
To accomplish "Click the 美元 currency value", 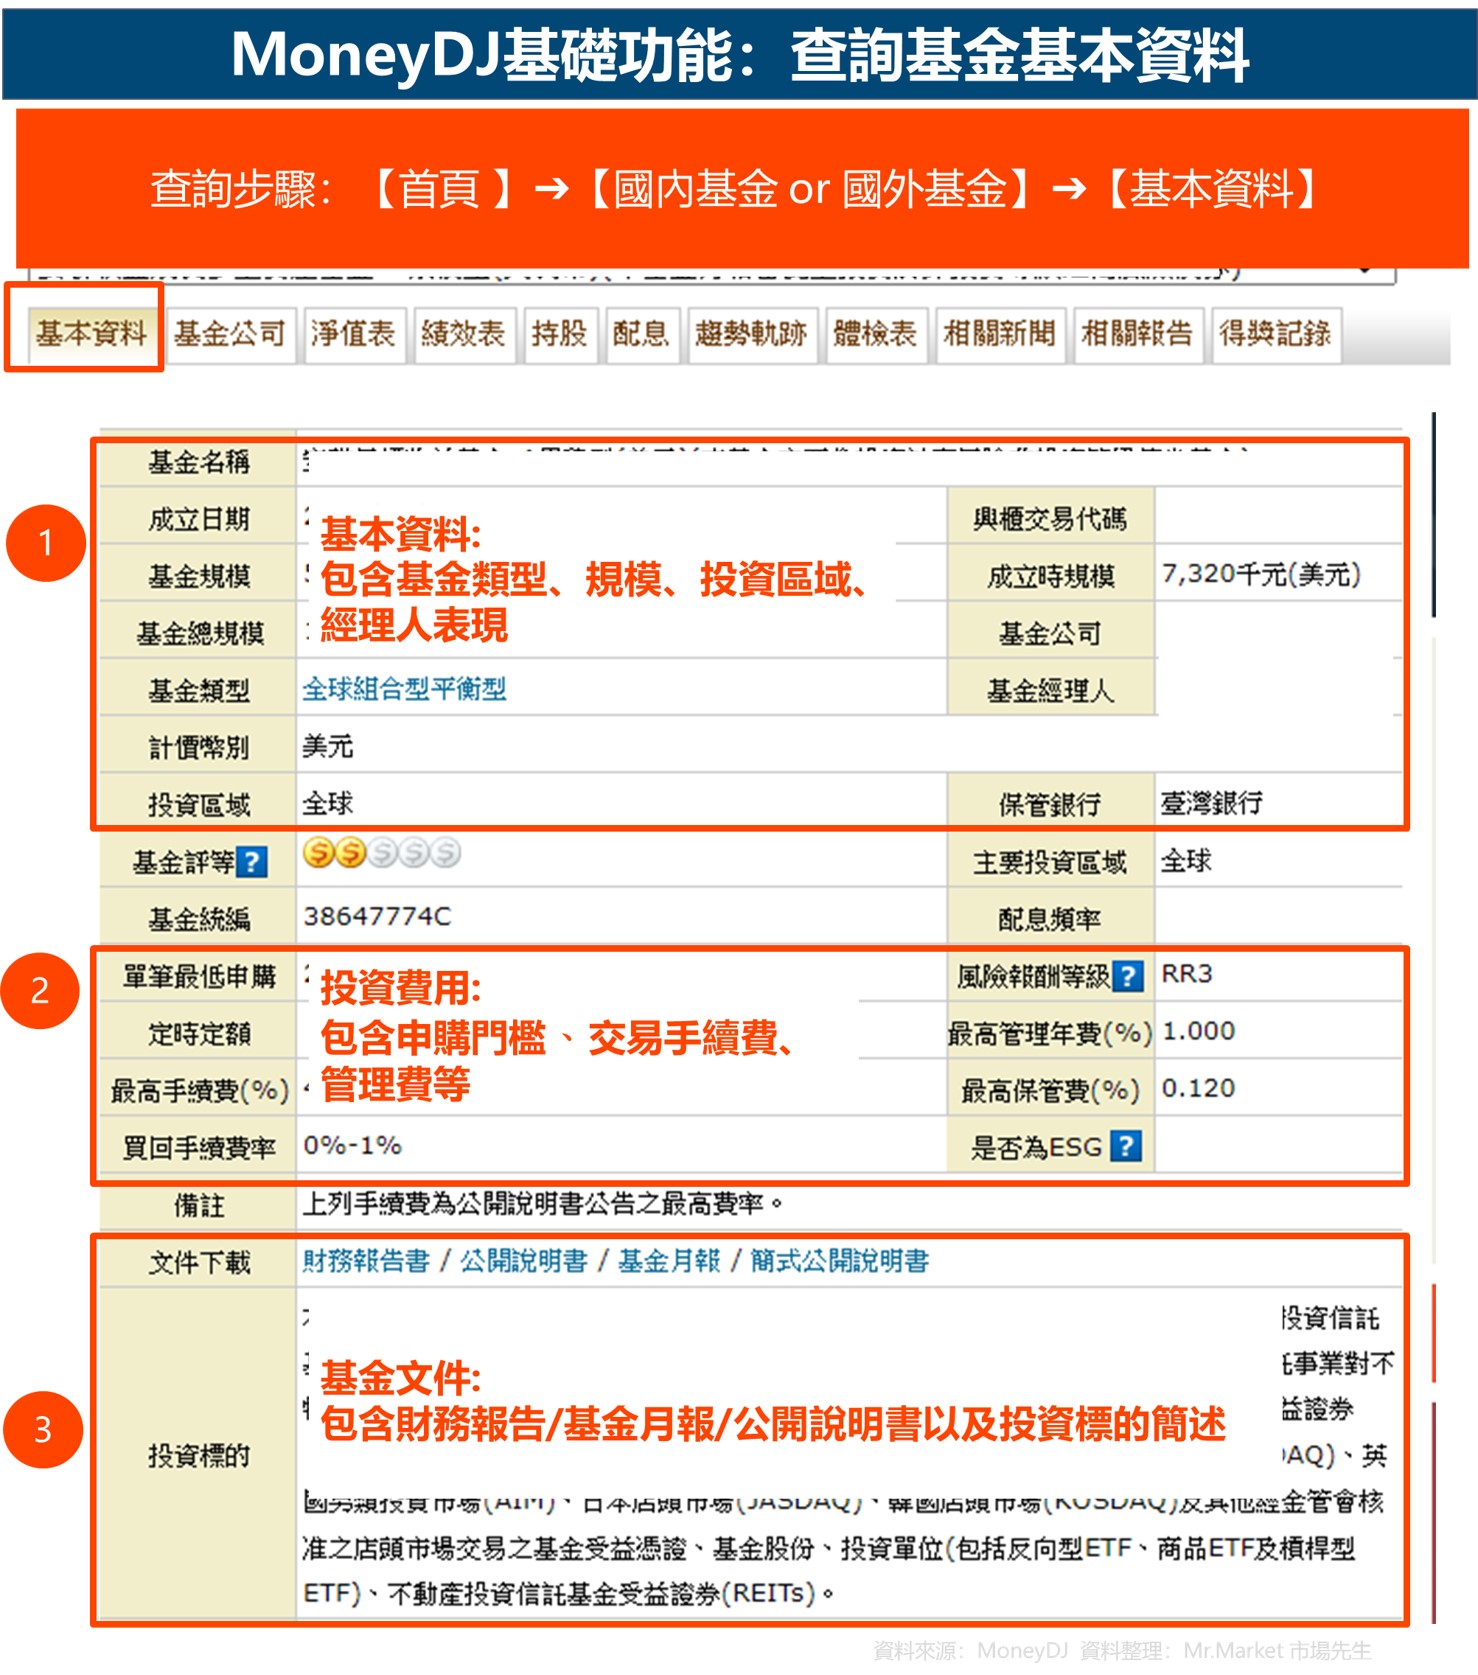I will 328,746.
